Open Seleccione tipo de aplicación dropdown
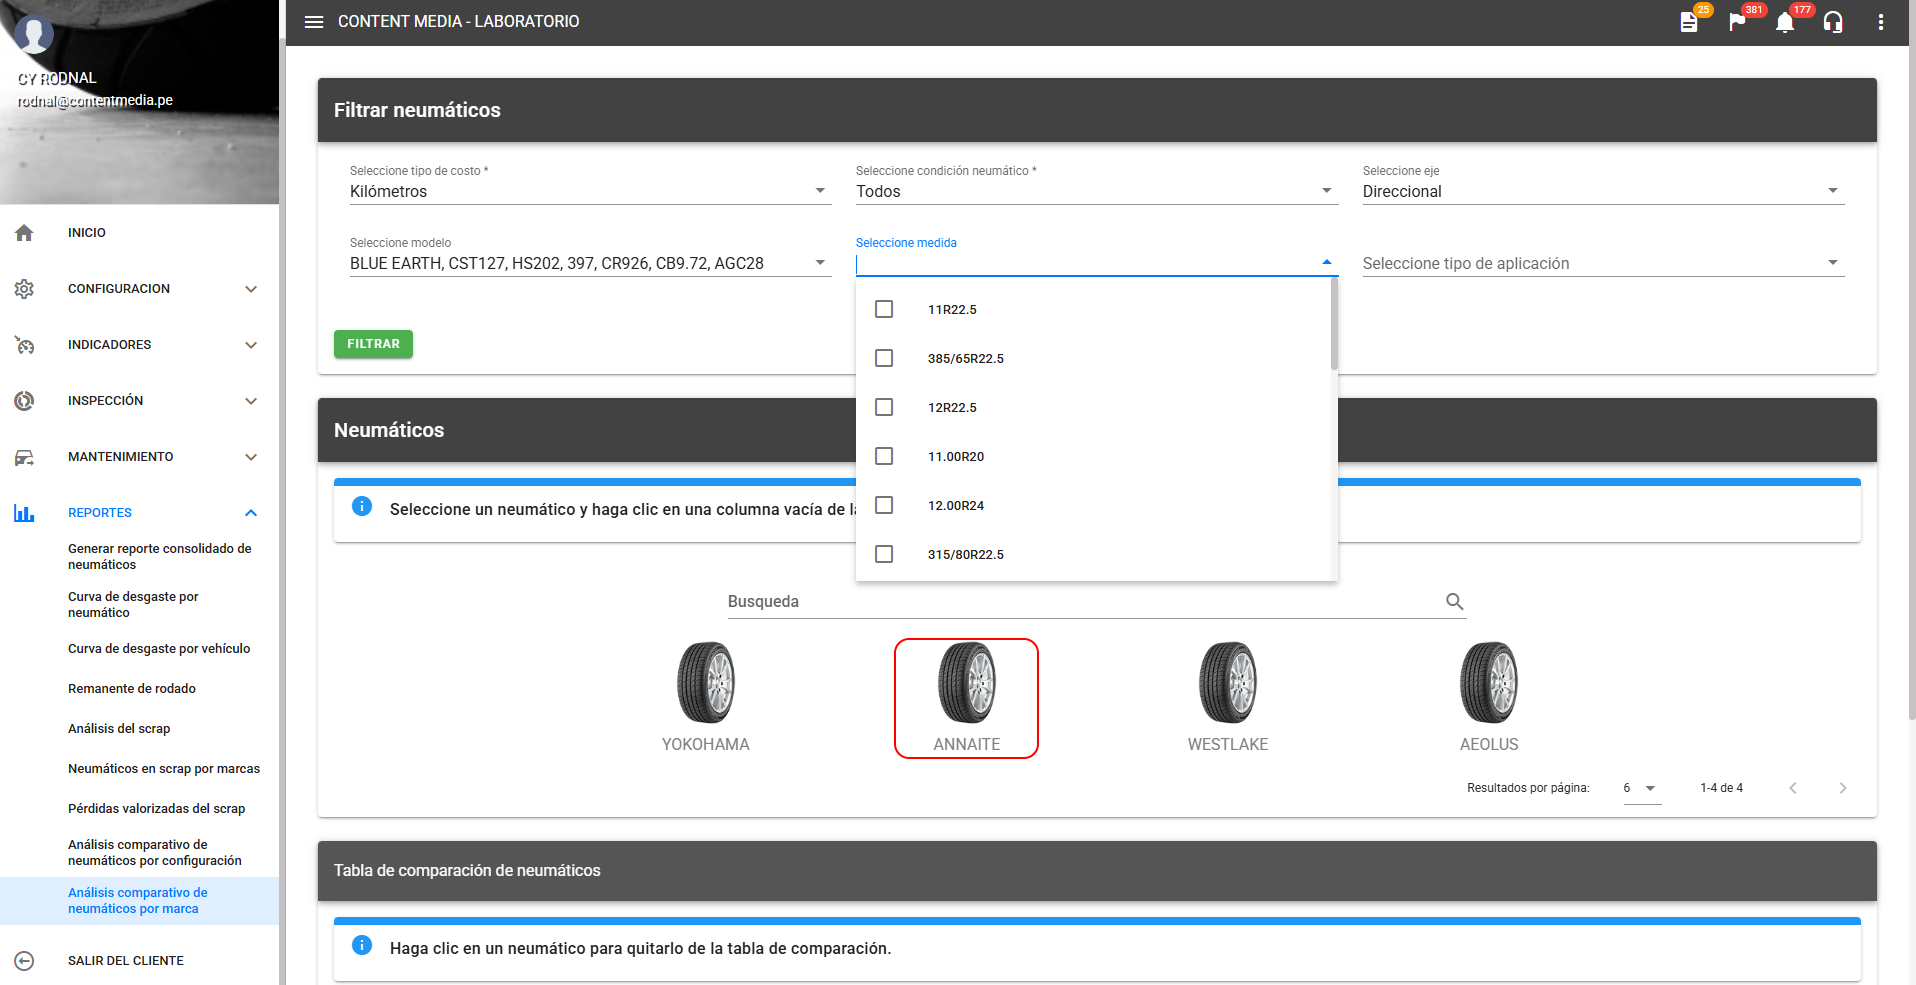Screen dimensions: 1916x985 tap(1602, 263)
